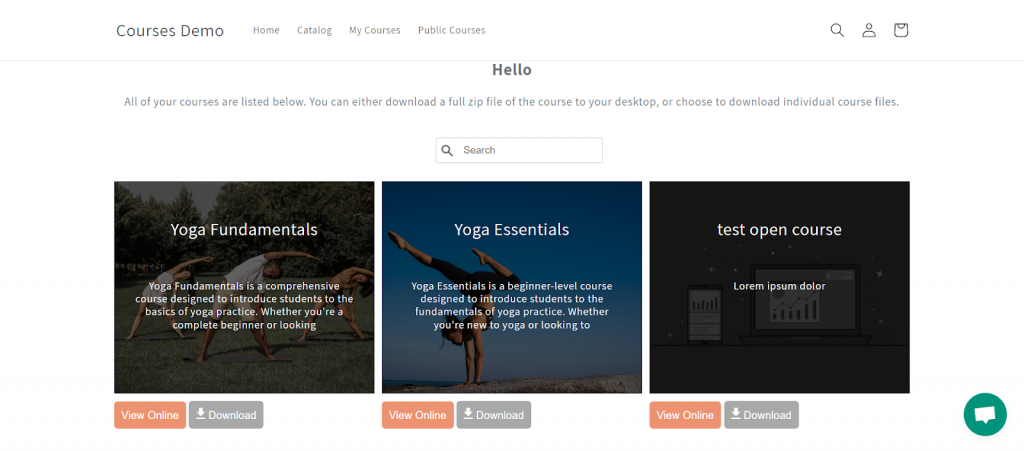
Task: Click the Courses Demo site logo
Action: coord(170,30)
